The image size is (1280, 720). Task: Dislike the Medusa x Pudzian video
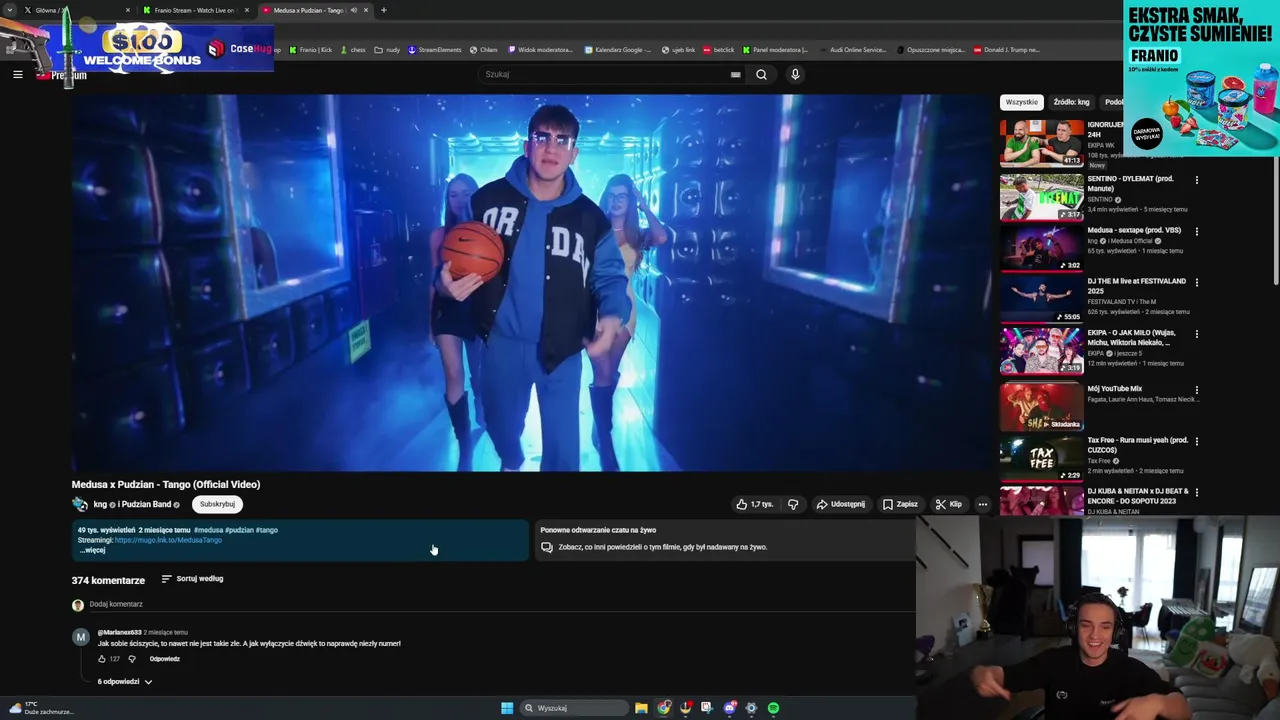coord(793,504)
